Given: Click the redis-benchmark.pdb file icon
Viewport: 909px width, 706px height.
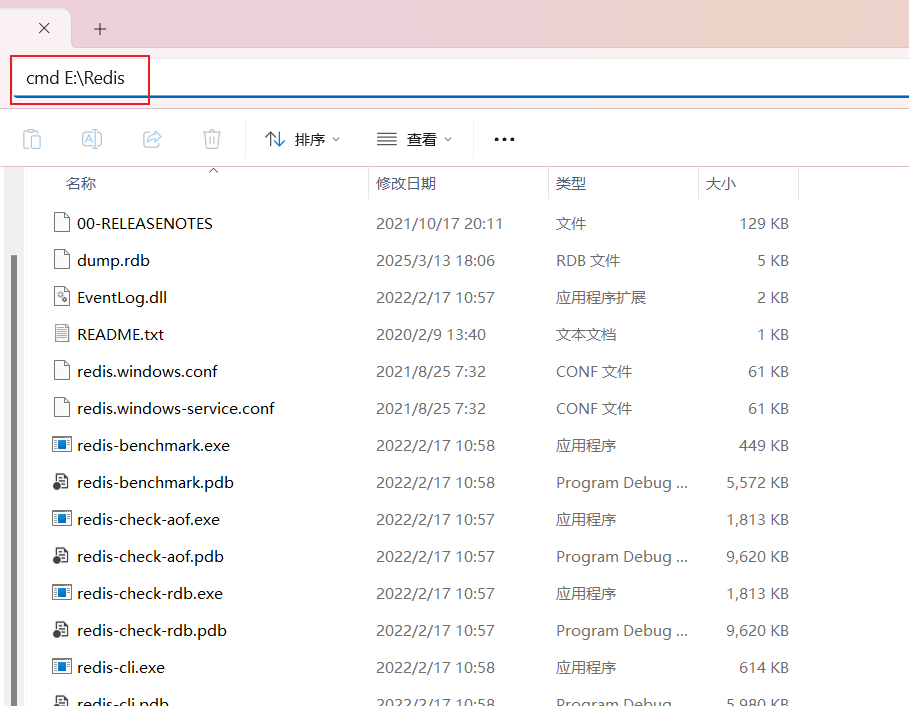Looking at the screenshot, I should (61, 481).
